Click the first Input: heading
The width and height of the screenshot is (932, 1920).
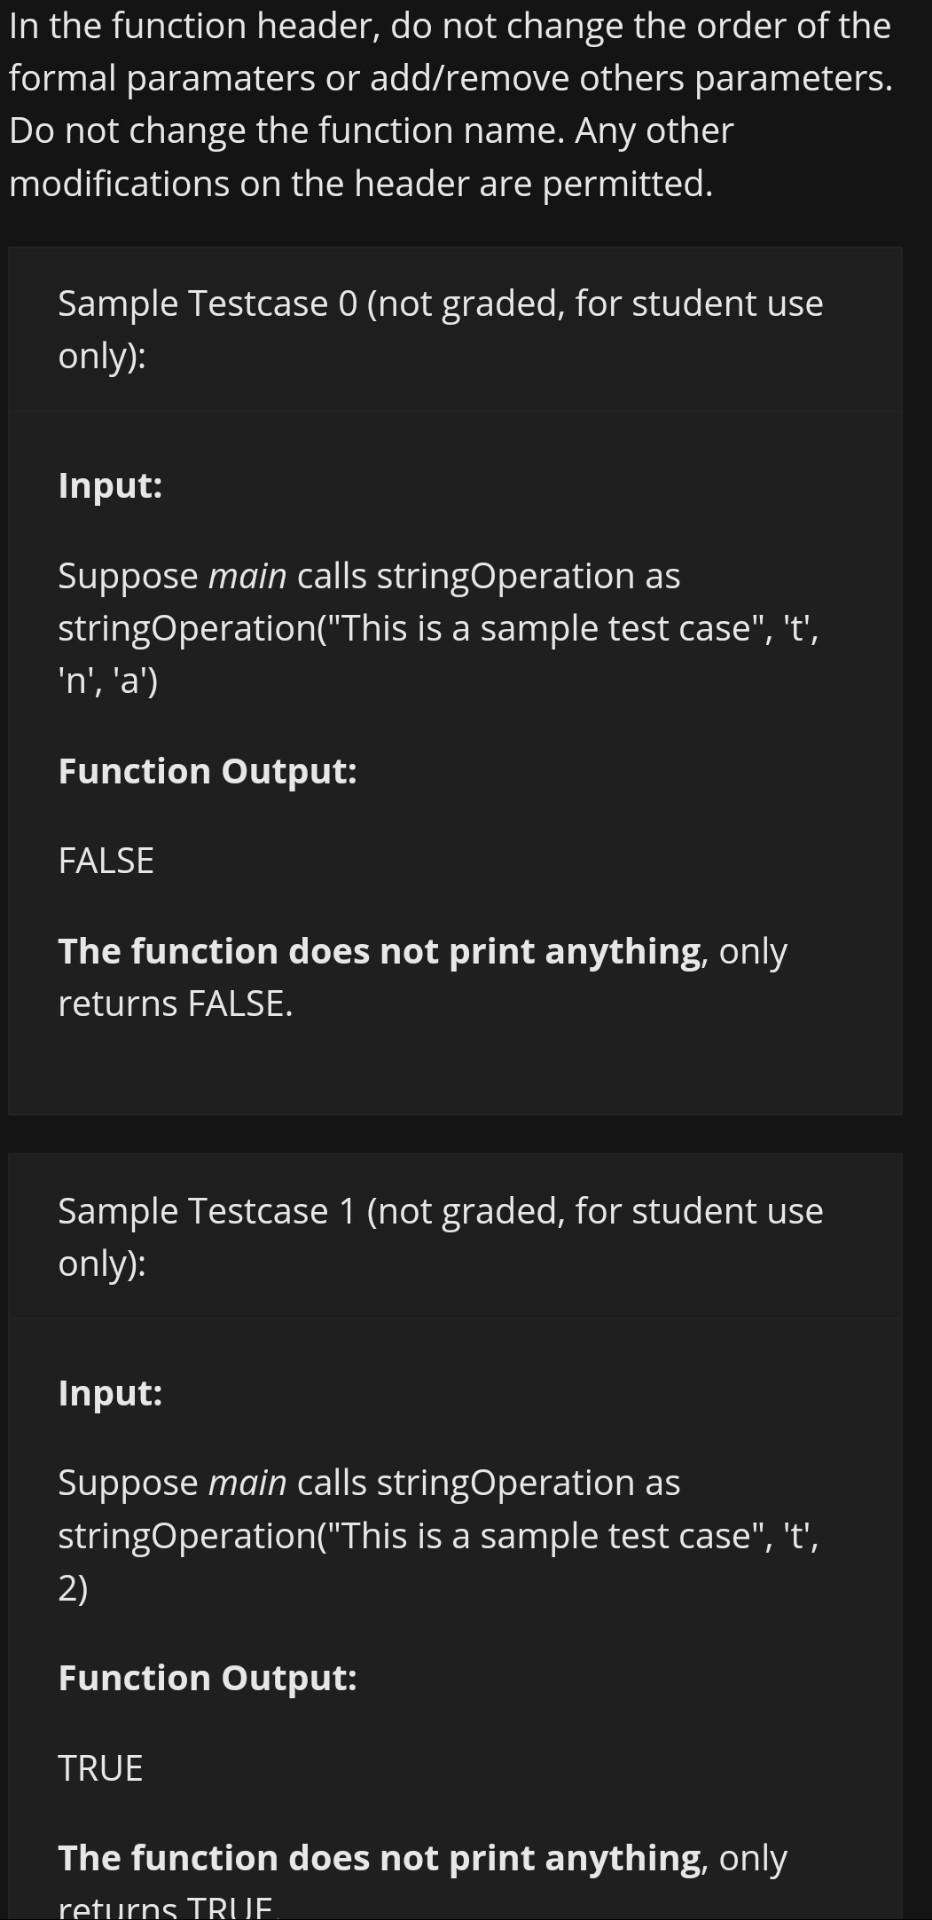110,485
